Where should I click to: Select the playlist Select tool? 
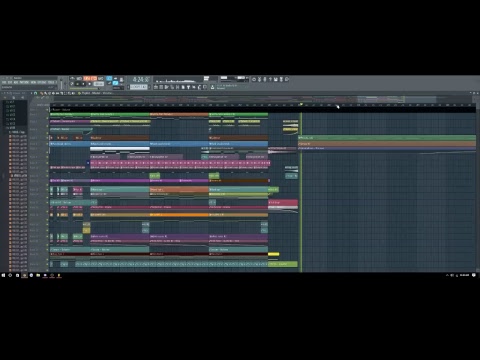(65, 93)
